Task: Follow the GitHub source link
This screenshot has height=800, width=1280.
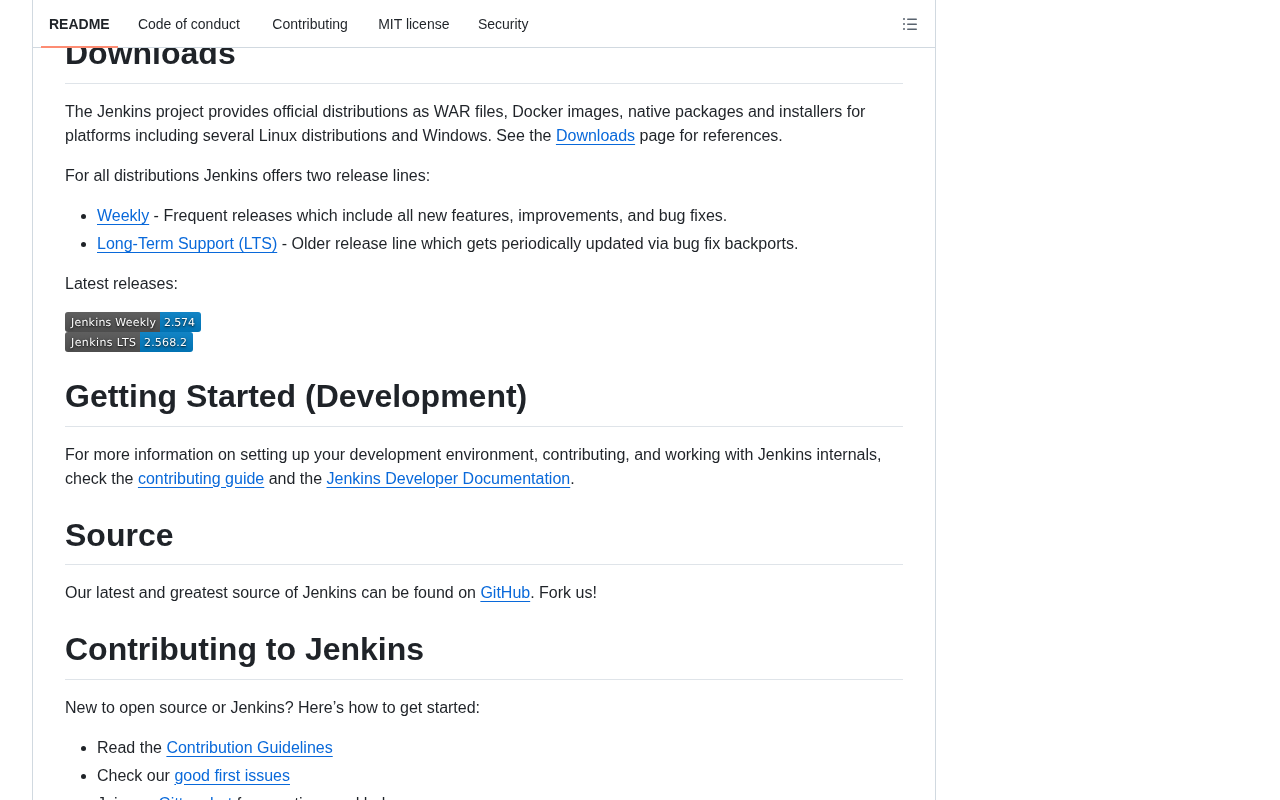Action: 505,593
